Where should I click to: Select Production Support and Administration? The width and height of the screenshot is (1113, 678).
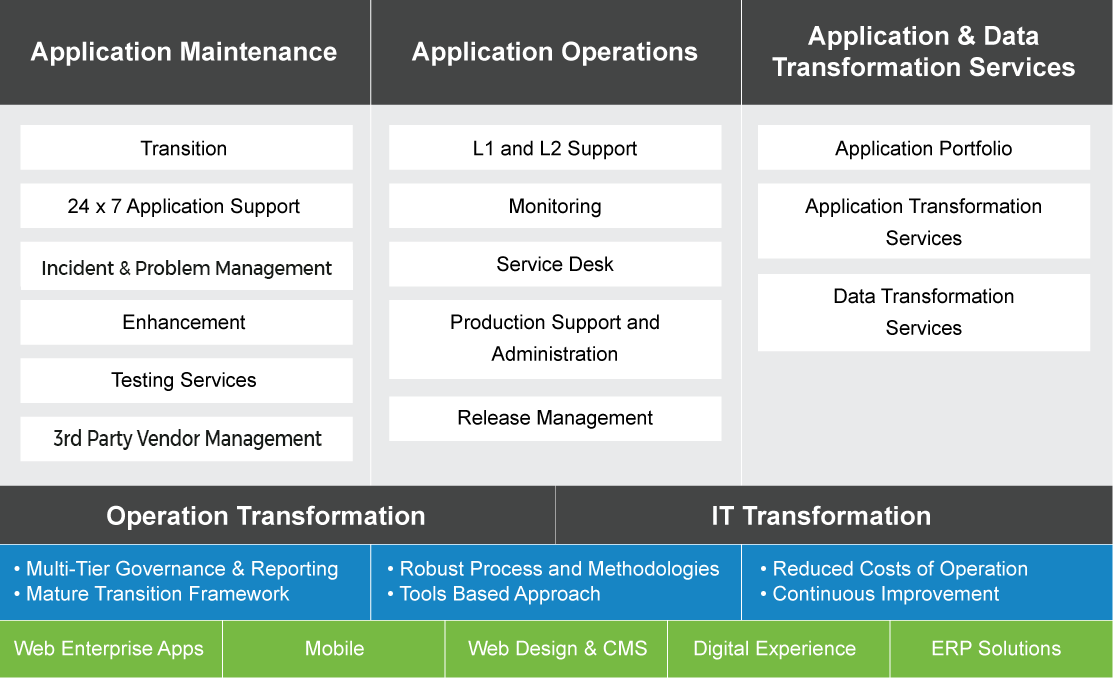555,339
